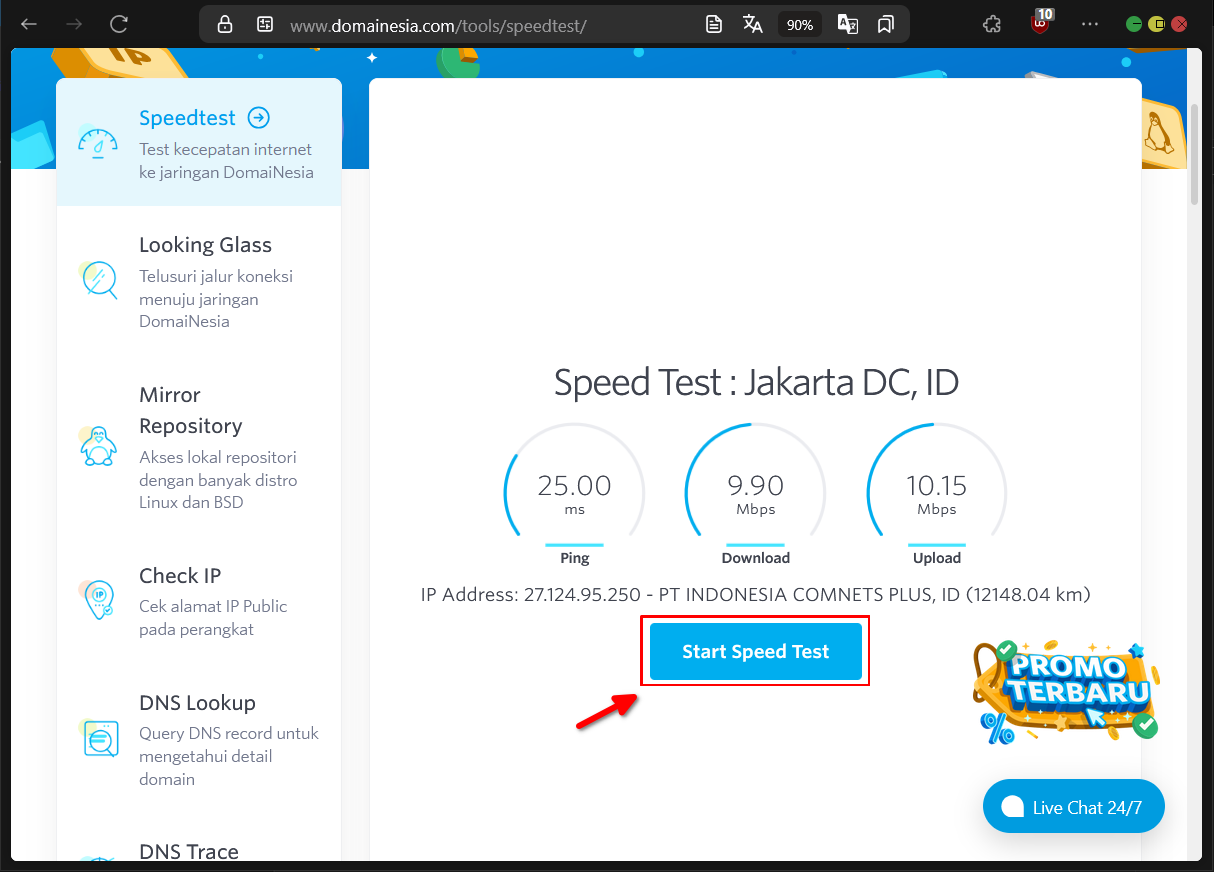Screen dimensions: 1214x872
Task: Click the Mirror Repository penguin icon
Action: click(x=98, y=446)
